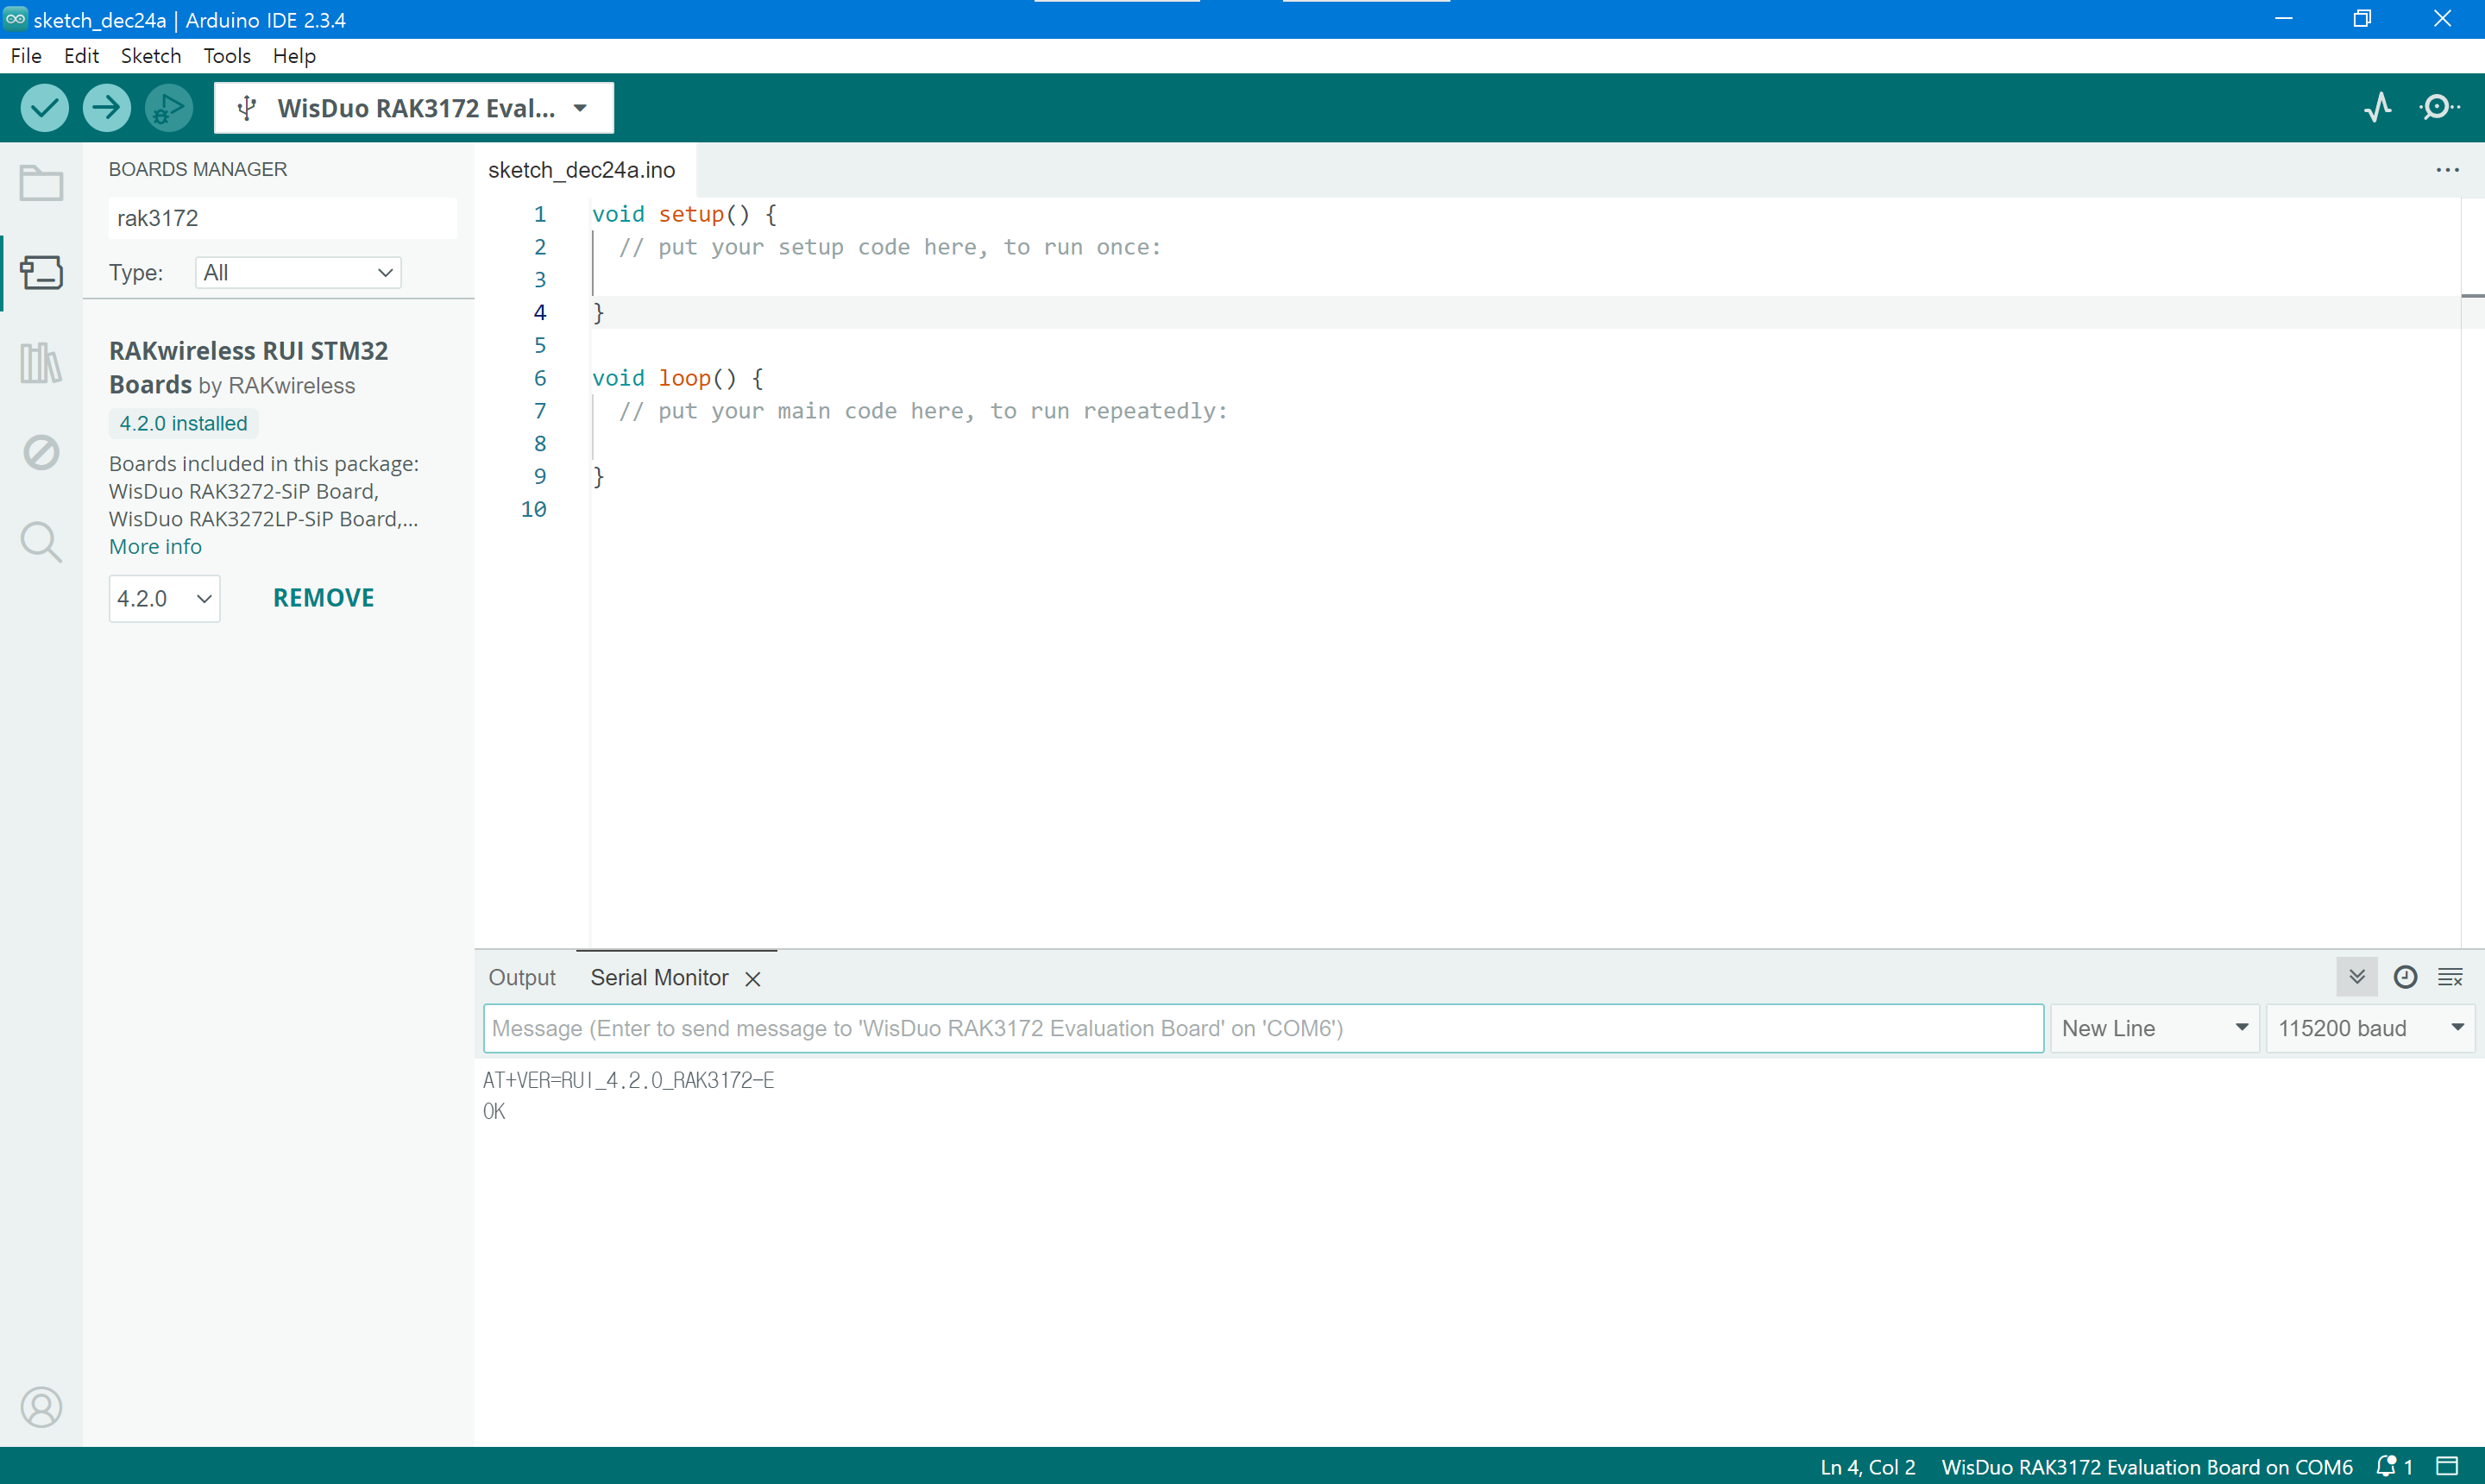Click the Serial Monitor message input field

click(1263, 1028)
